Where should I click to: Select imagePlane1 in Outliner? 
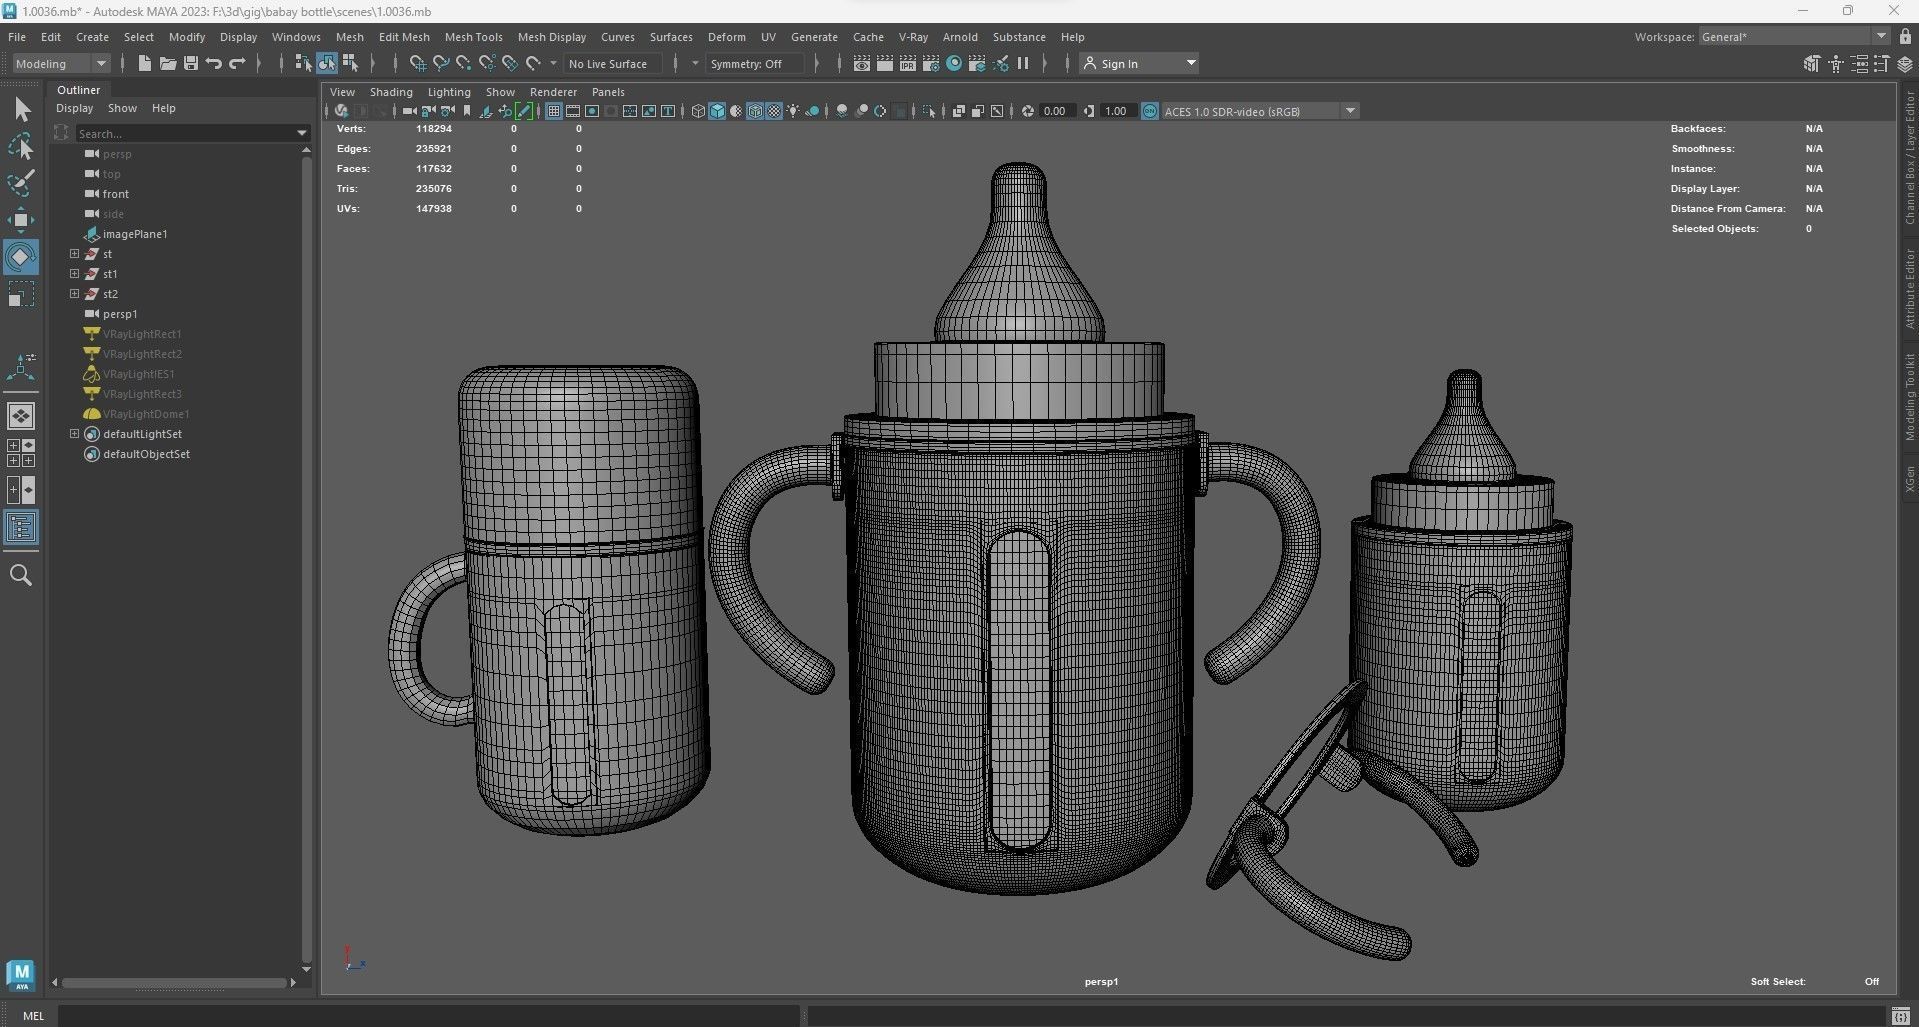(x=135, y=234)
